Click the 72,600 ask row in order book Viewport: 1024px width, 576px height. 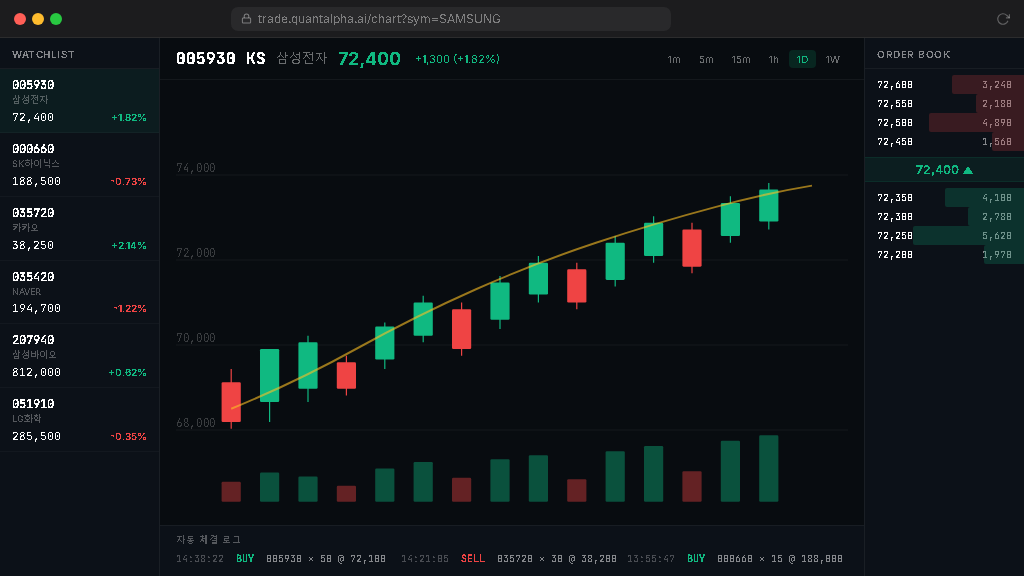pos(944,85)
